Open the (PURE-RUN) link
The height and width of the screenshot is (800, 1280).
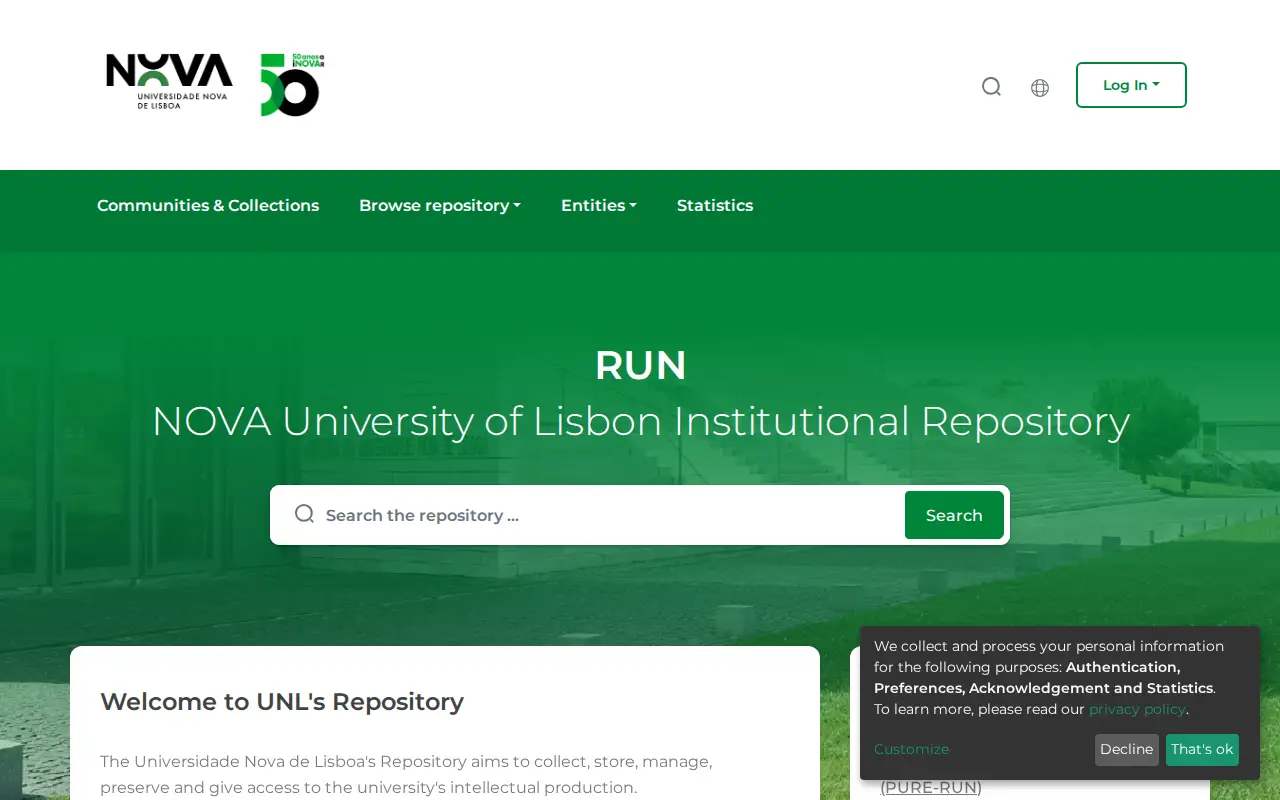931,788
